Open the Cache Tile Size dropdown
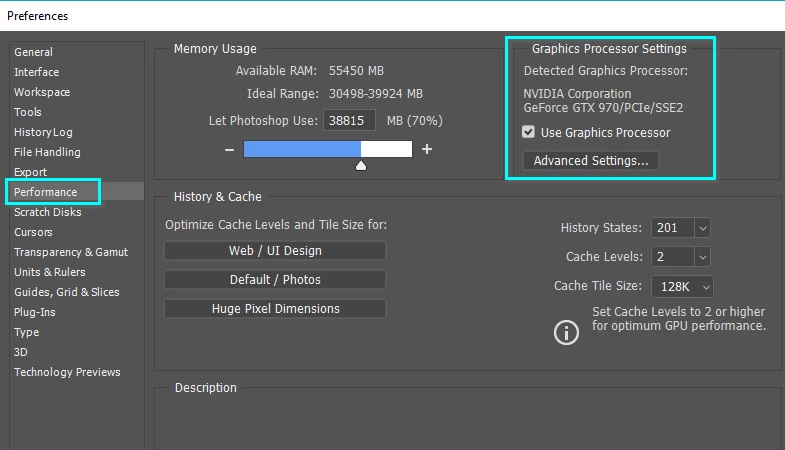The image size is (785, 450). point(682,286)
